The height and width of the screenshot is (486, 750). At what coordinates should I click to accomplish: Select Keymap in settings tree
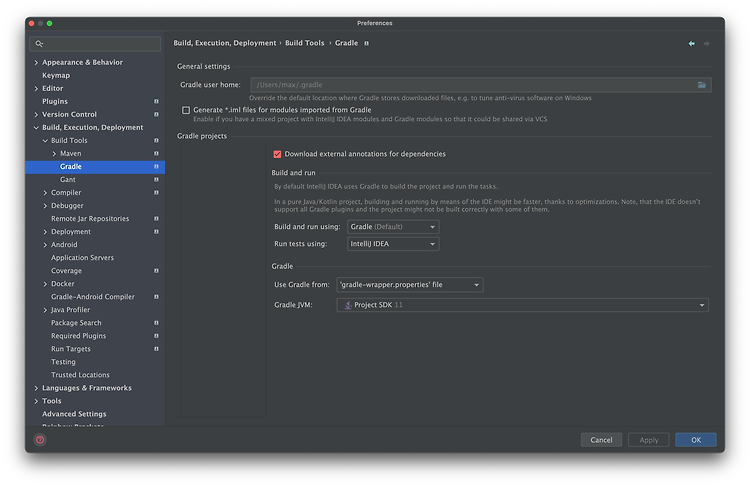[56, 76]
